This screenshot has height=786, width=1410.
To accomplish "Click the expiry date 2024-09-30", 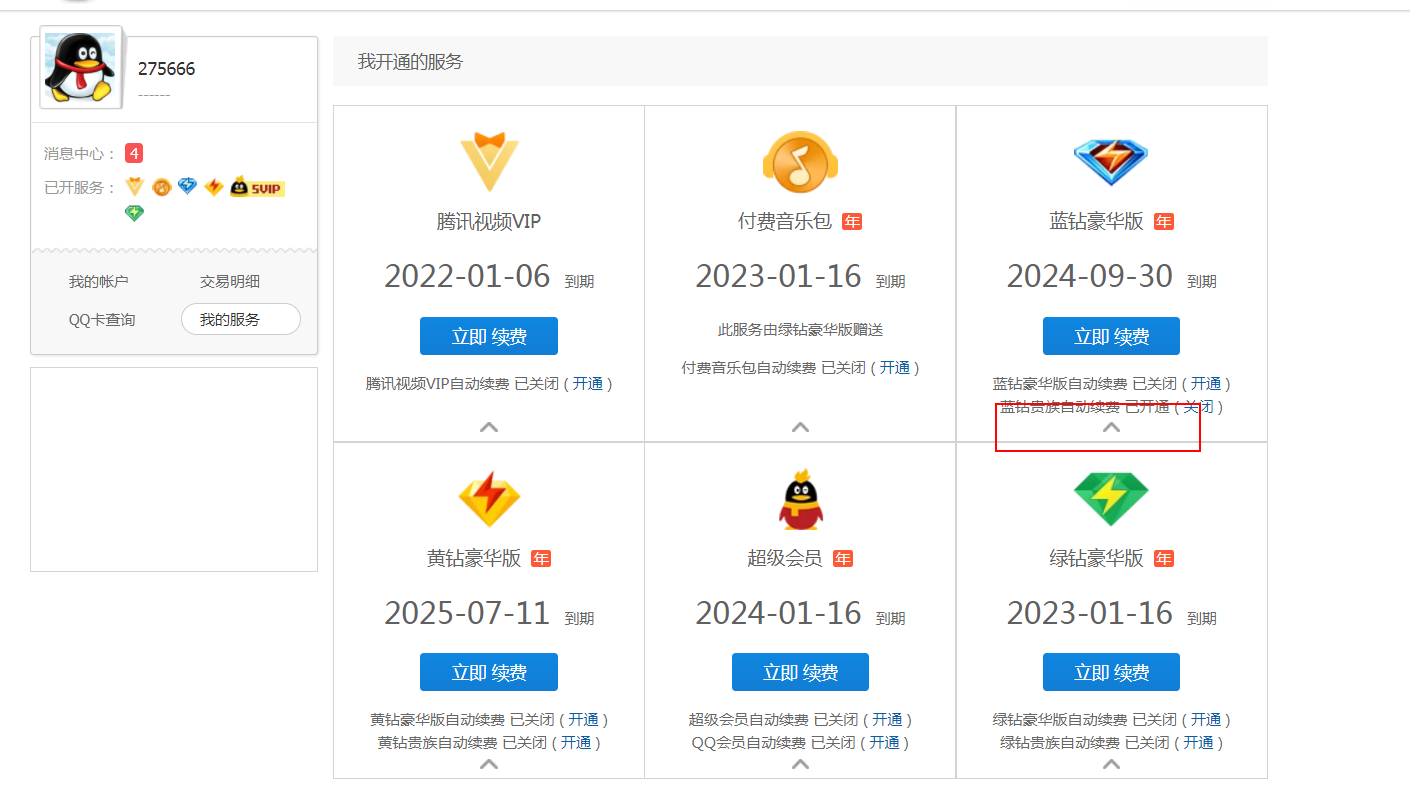I will pos(1090,276).
